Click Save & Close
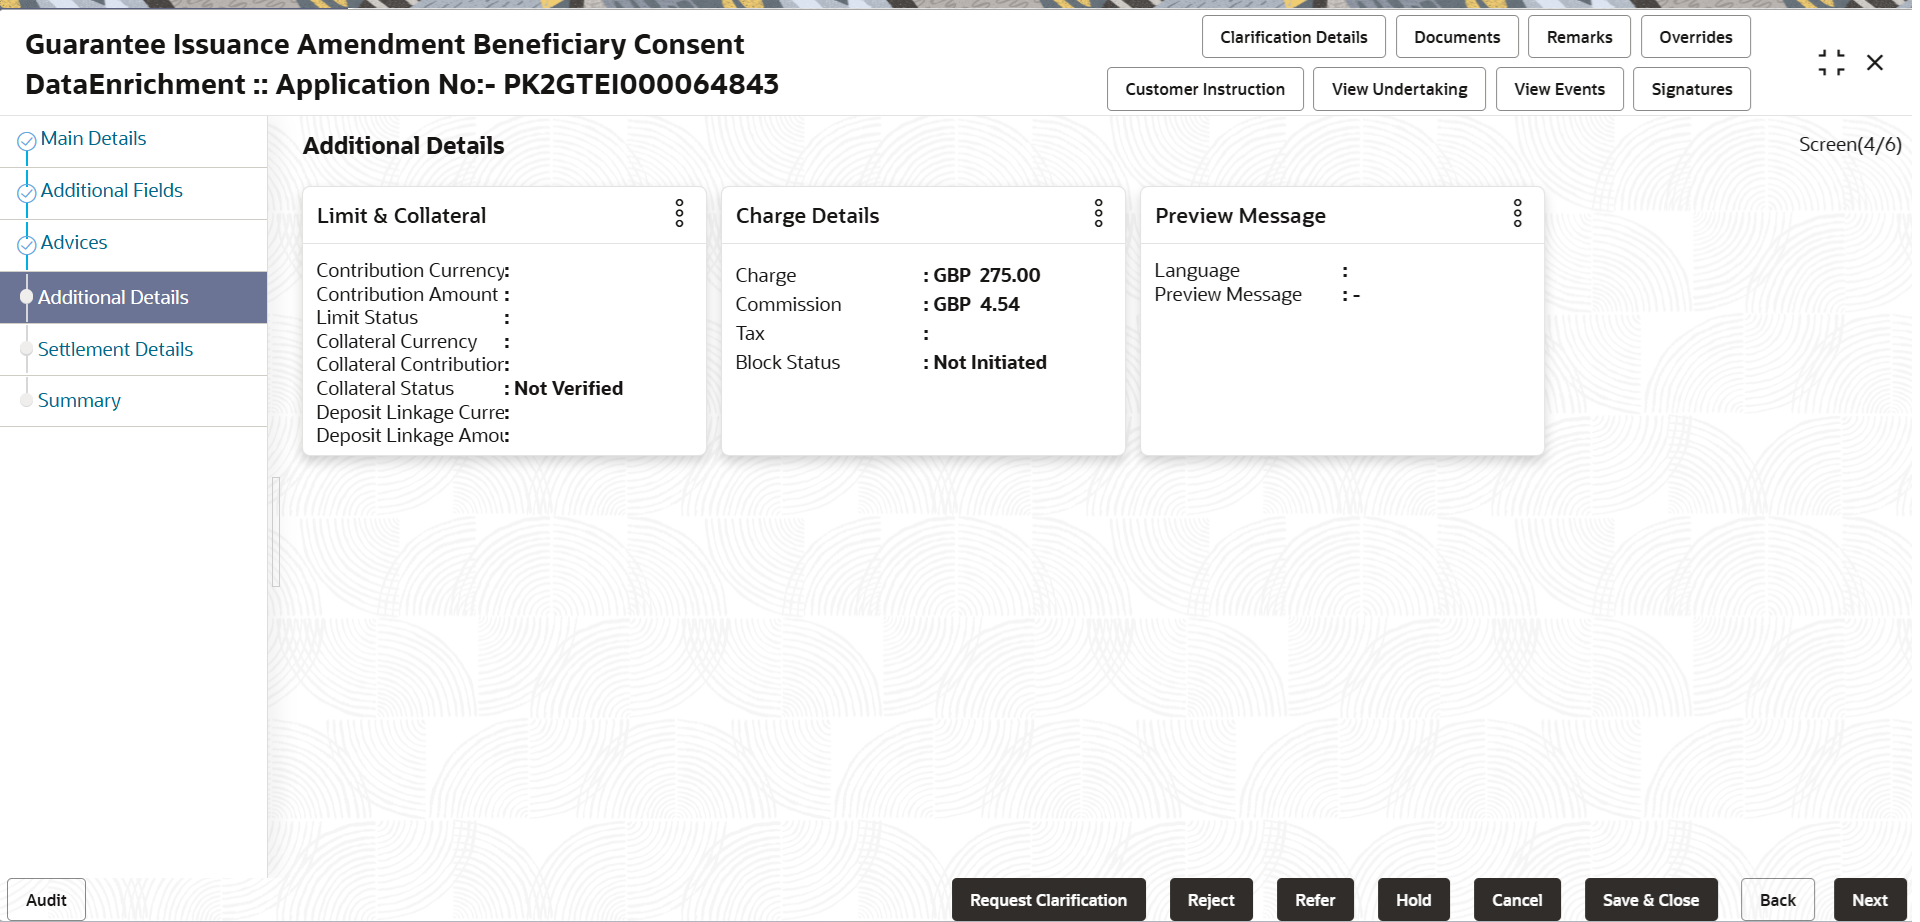The width and height of the screenshot is (1920, 922). point(1650,900)
